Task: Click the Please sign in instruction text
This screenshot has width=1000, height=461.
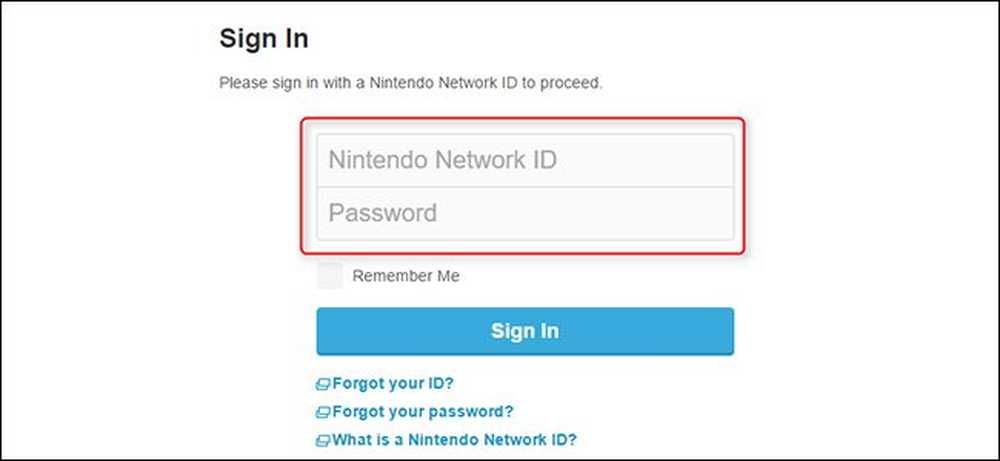Action: pyautogui.click(x=411, y=83)
